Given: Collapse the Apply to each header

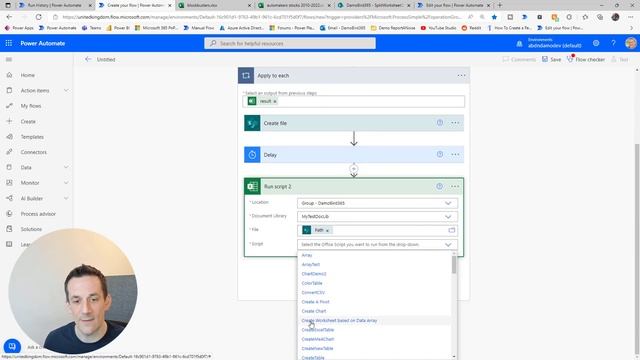Looking at the screenshot, I should [354, 76].
